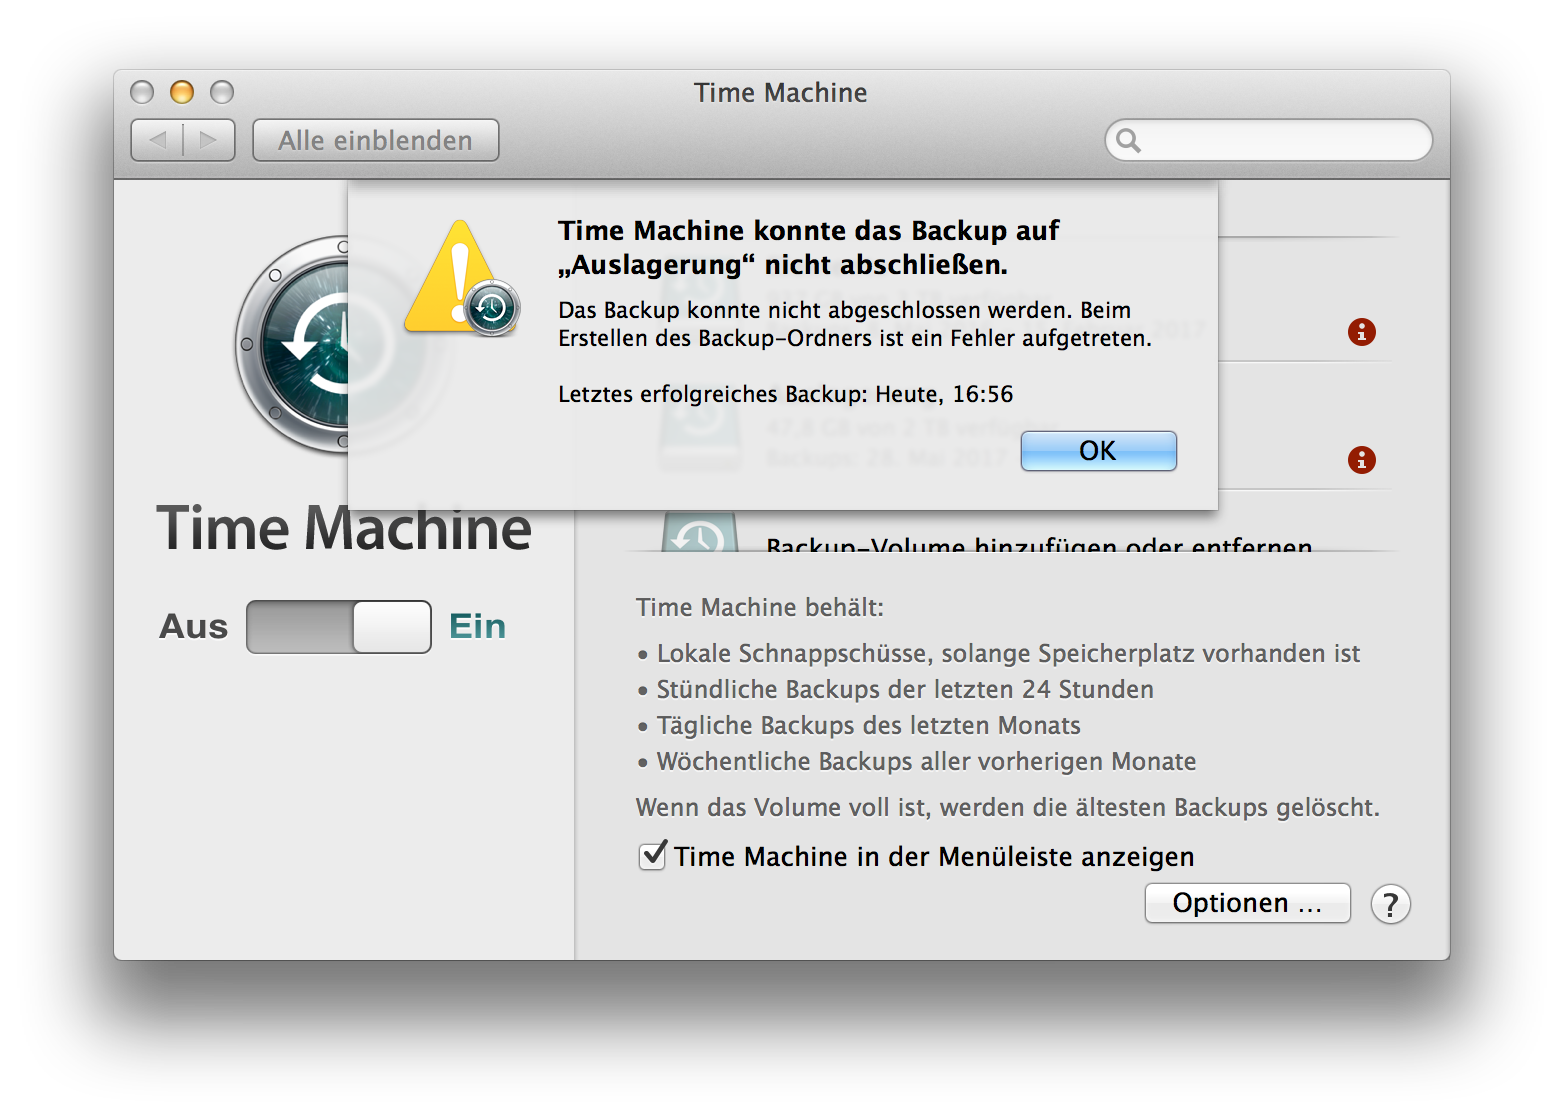
Task: Open help with the question mark button
Action: click(1390, 904)
